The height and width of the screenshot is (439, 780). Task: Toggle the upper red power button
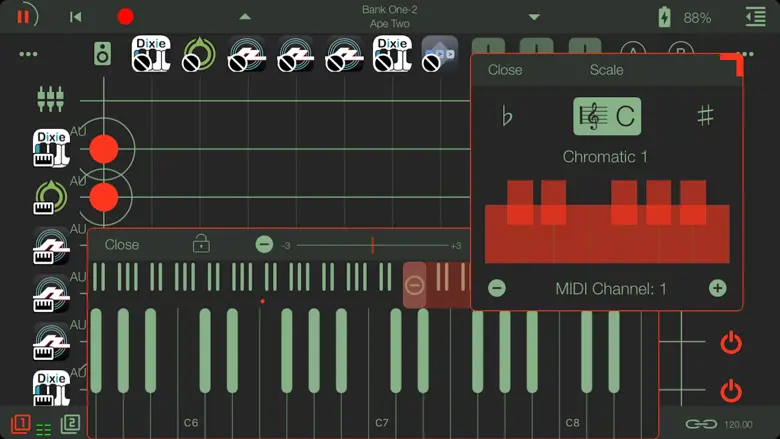(x=731, y=343)
